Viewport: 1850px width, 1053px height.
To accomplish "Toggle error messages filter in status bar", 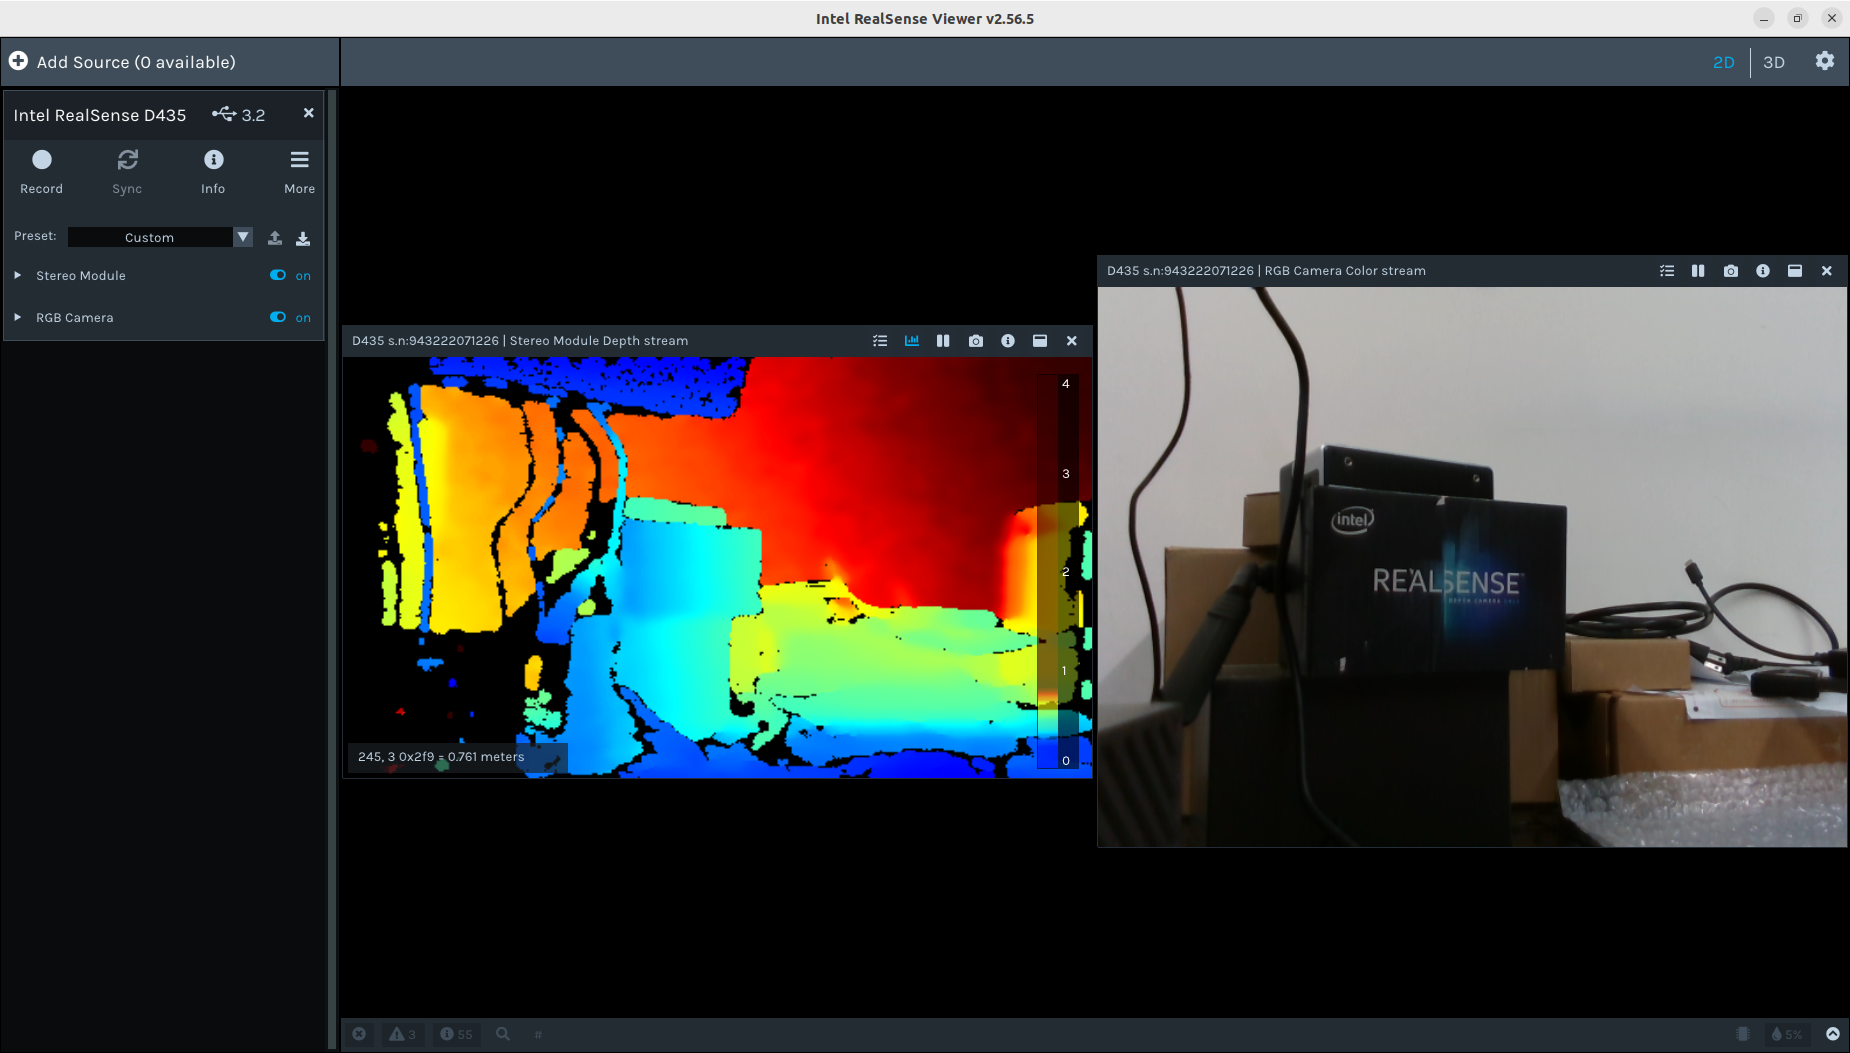I will click(359, 1034).
